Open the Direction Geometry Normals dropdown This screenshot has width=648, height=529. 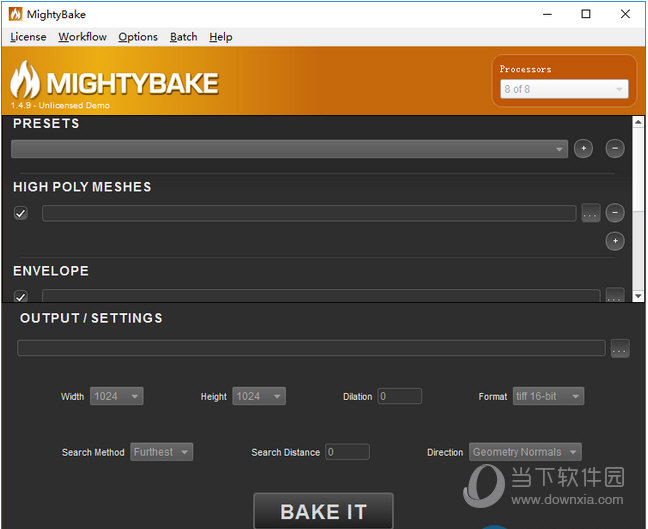(525, 452)
